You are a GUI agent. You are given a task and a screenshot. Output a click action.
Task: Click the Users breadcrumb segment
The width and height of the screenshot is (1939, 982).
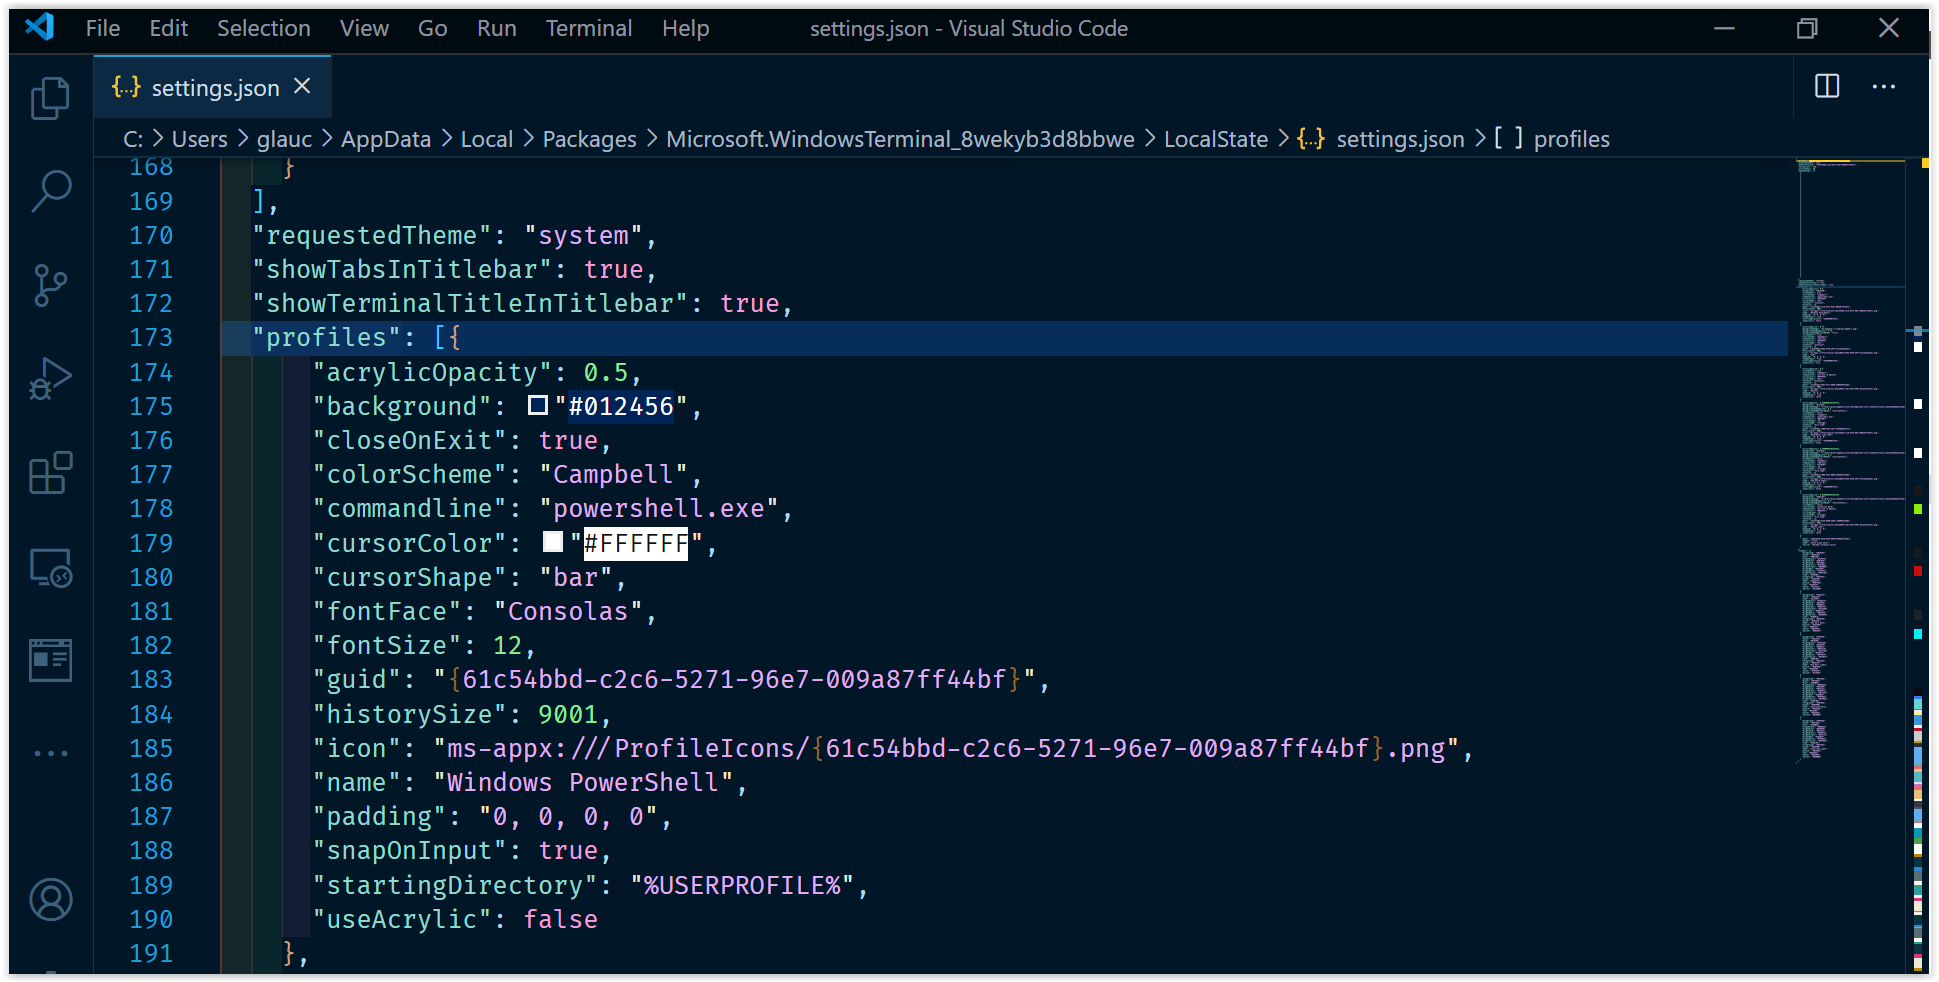coord(200,139)
